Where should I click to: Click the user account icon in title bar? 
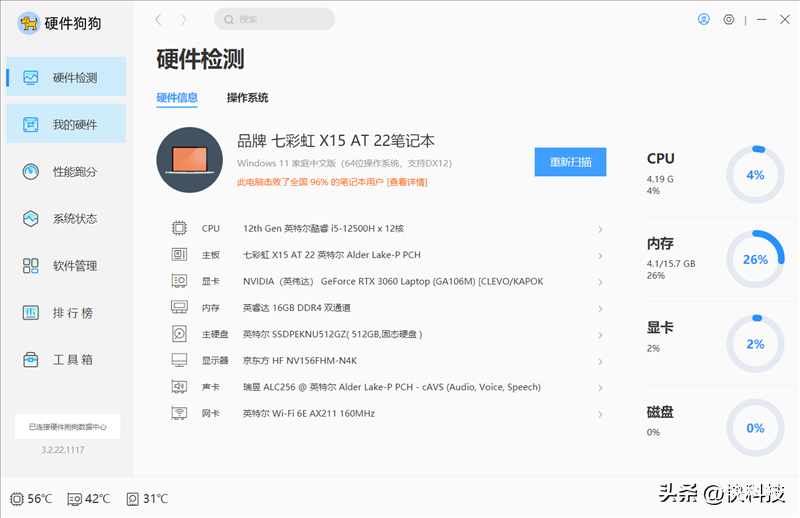point(704,19)
